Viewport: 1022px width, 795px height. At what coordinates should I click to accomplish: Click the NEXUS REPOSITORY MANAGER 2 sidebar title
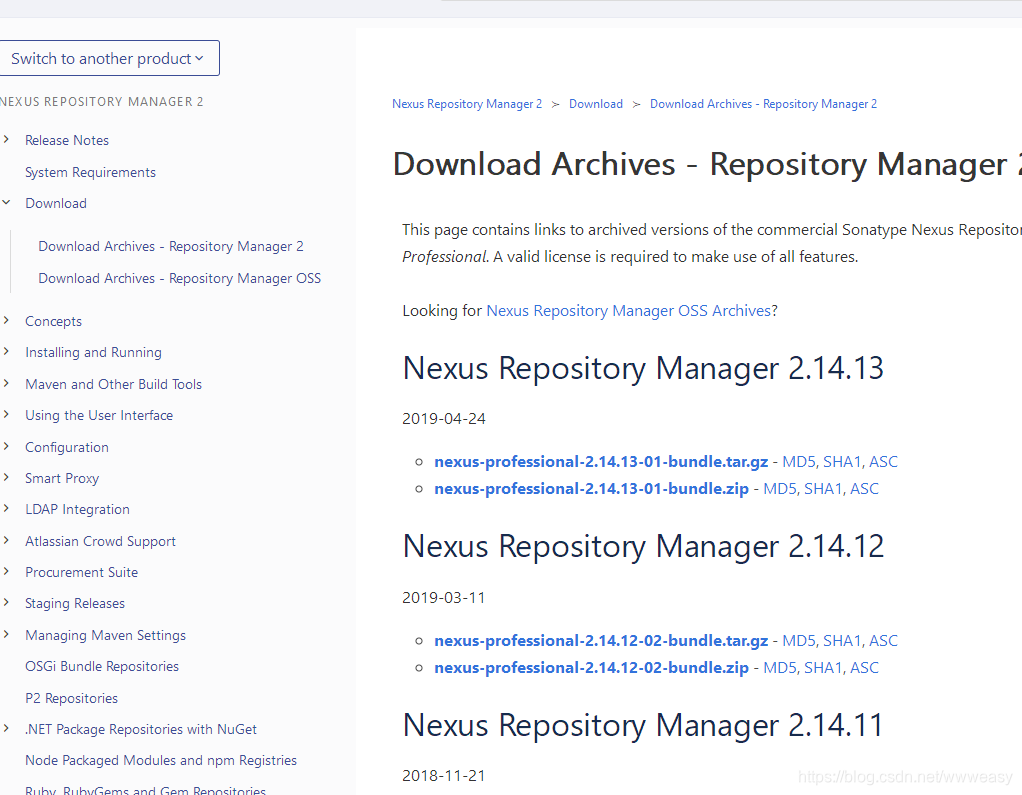[102, 102]
